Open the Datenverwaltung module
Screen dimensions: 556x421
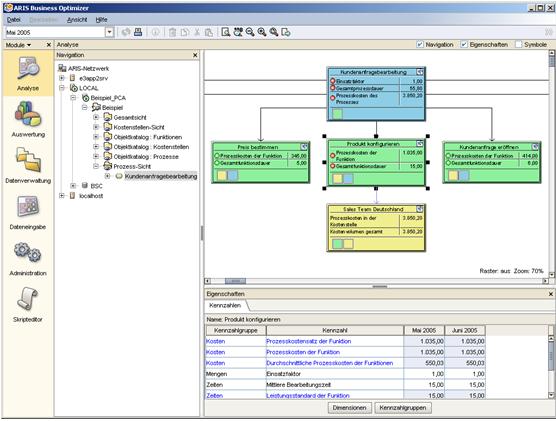click(28, 165)
